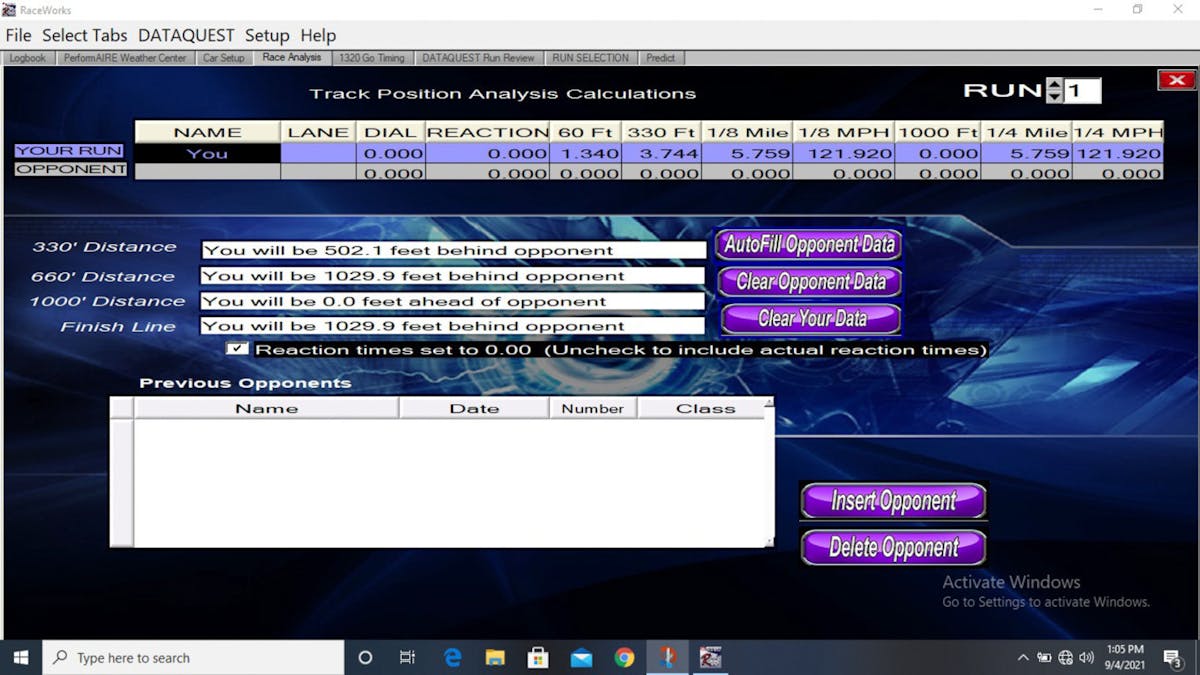1200x675 pixels.
Task: Click the Delete Opponent button
Action: 893,548
